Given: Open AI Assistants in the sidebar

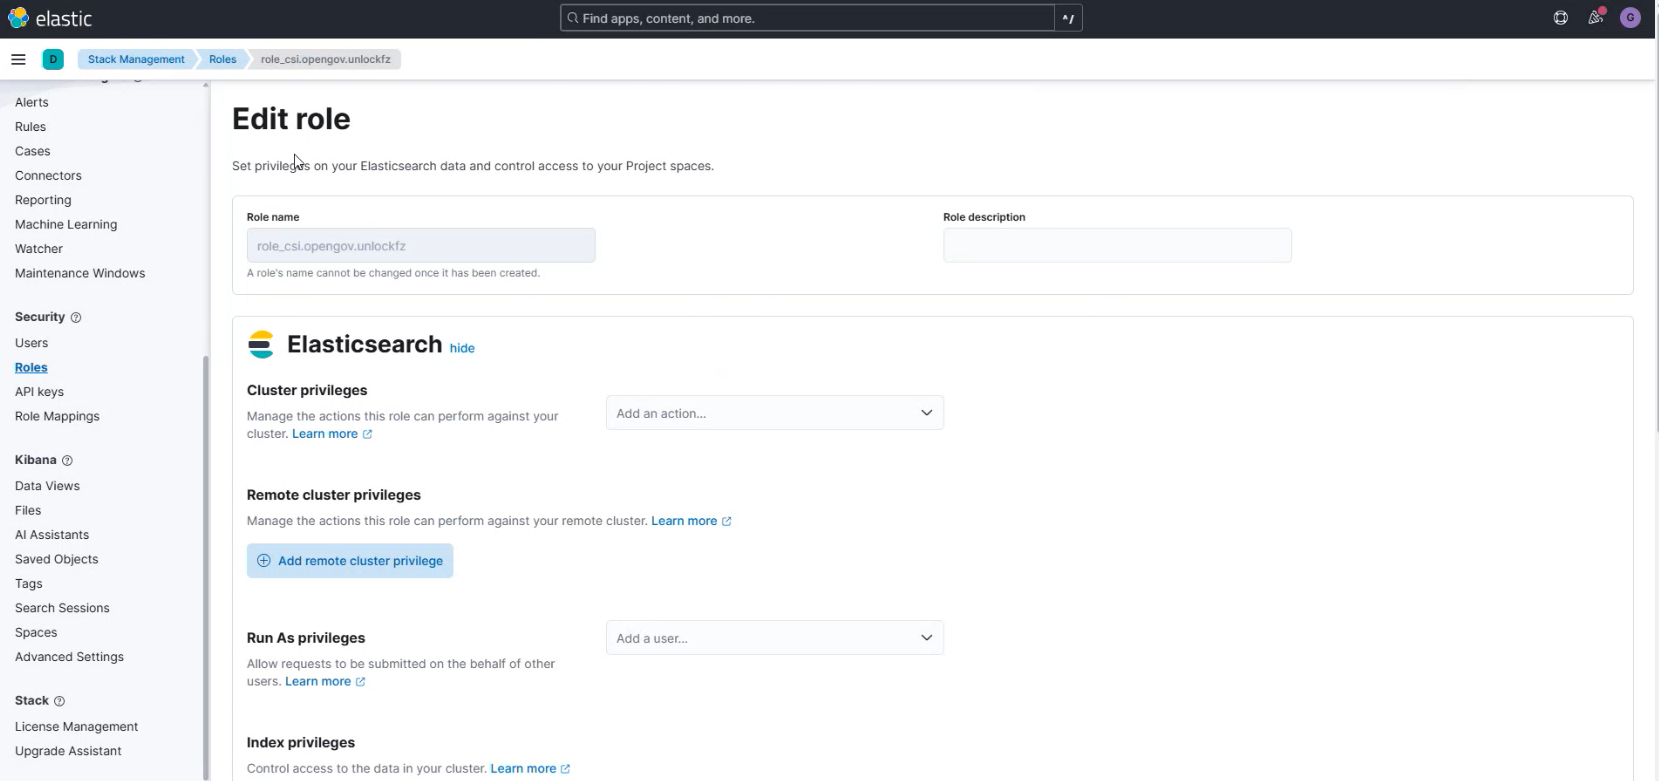Looking at the screenshot, I should coord(52,535).
